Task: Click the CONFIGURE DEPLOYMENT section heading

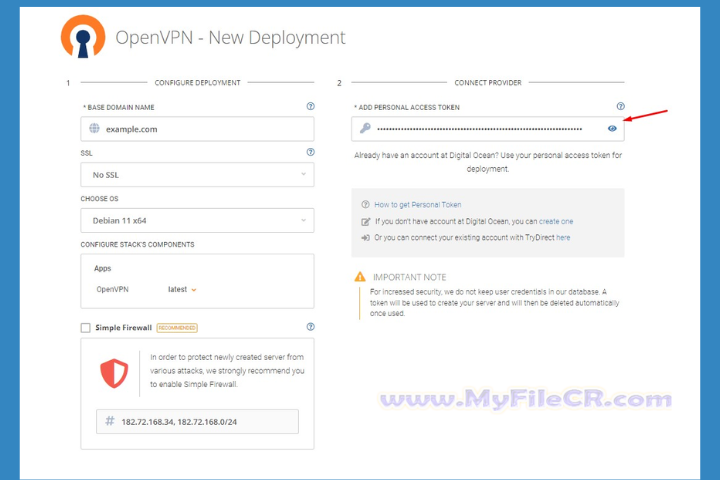Action: [x=197, y=83]
